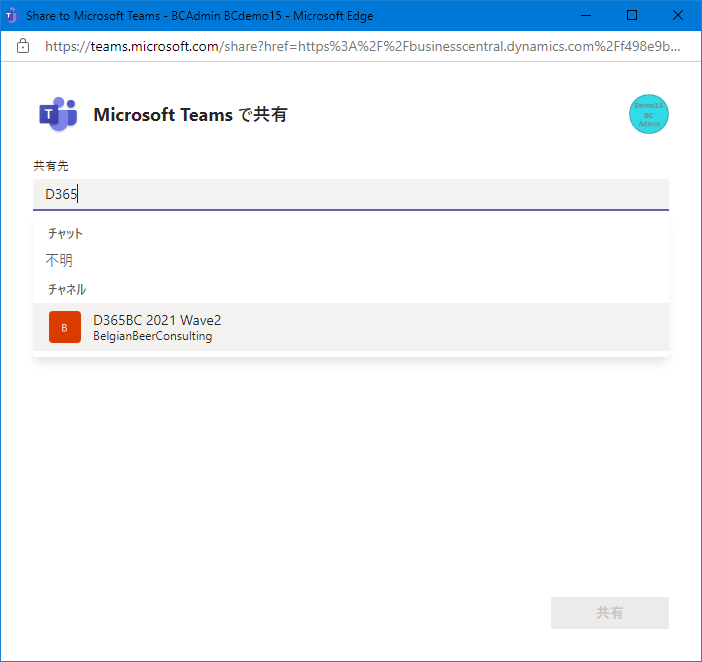Screen dimensions: 702x662
Task: Click the BelgianBeerConsulting team name
Action: point(153,336)
